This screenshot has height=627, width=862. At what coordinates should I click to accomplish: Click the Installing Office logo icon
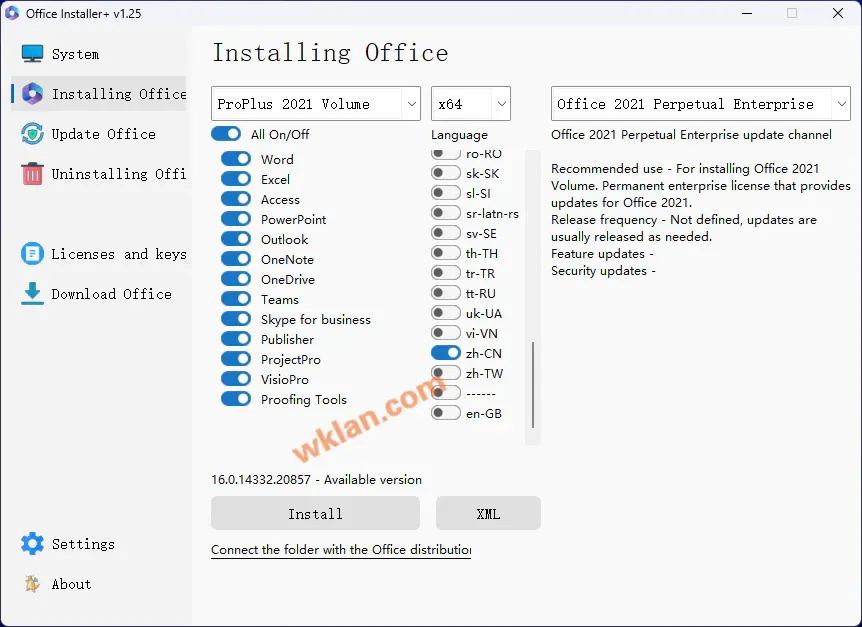[32, 94]
